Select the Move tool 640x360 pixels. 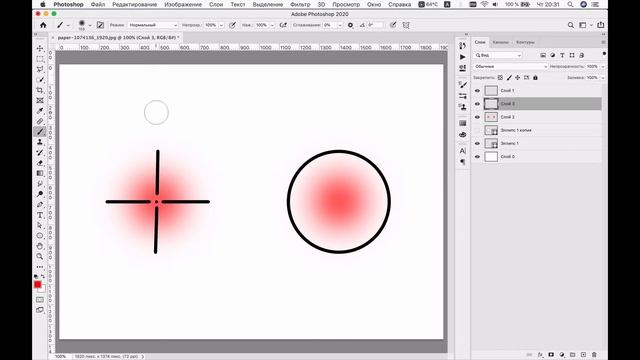(x=40, y=49)
